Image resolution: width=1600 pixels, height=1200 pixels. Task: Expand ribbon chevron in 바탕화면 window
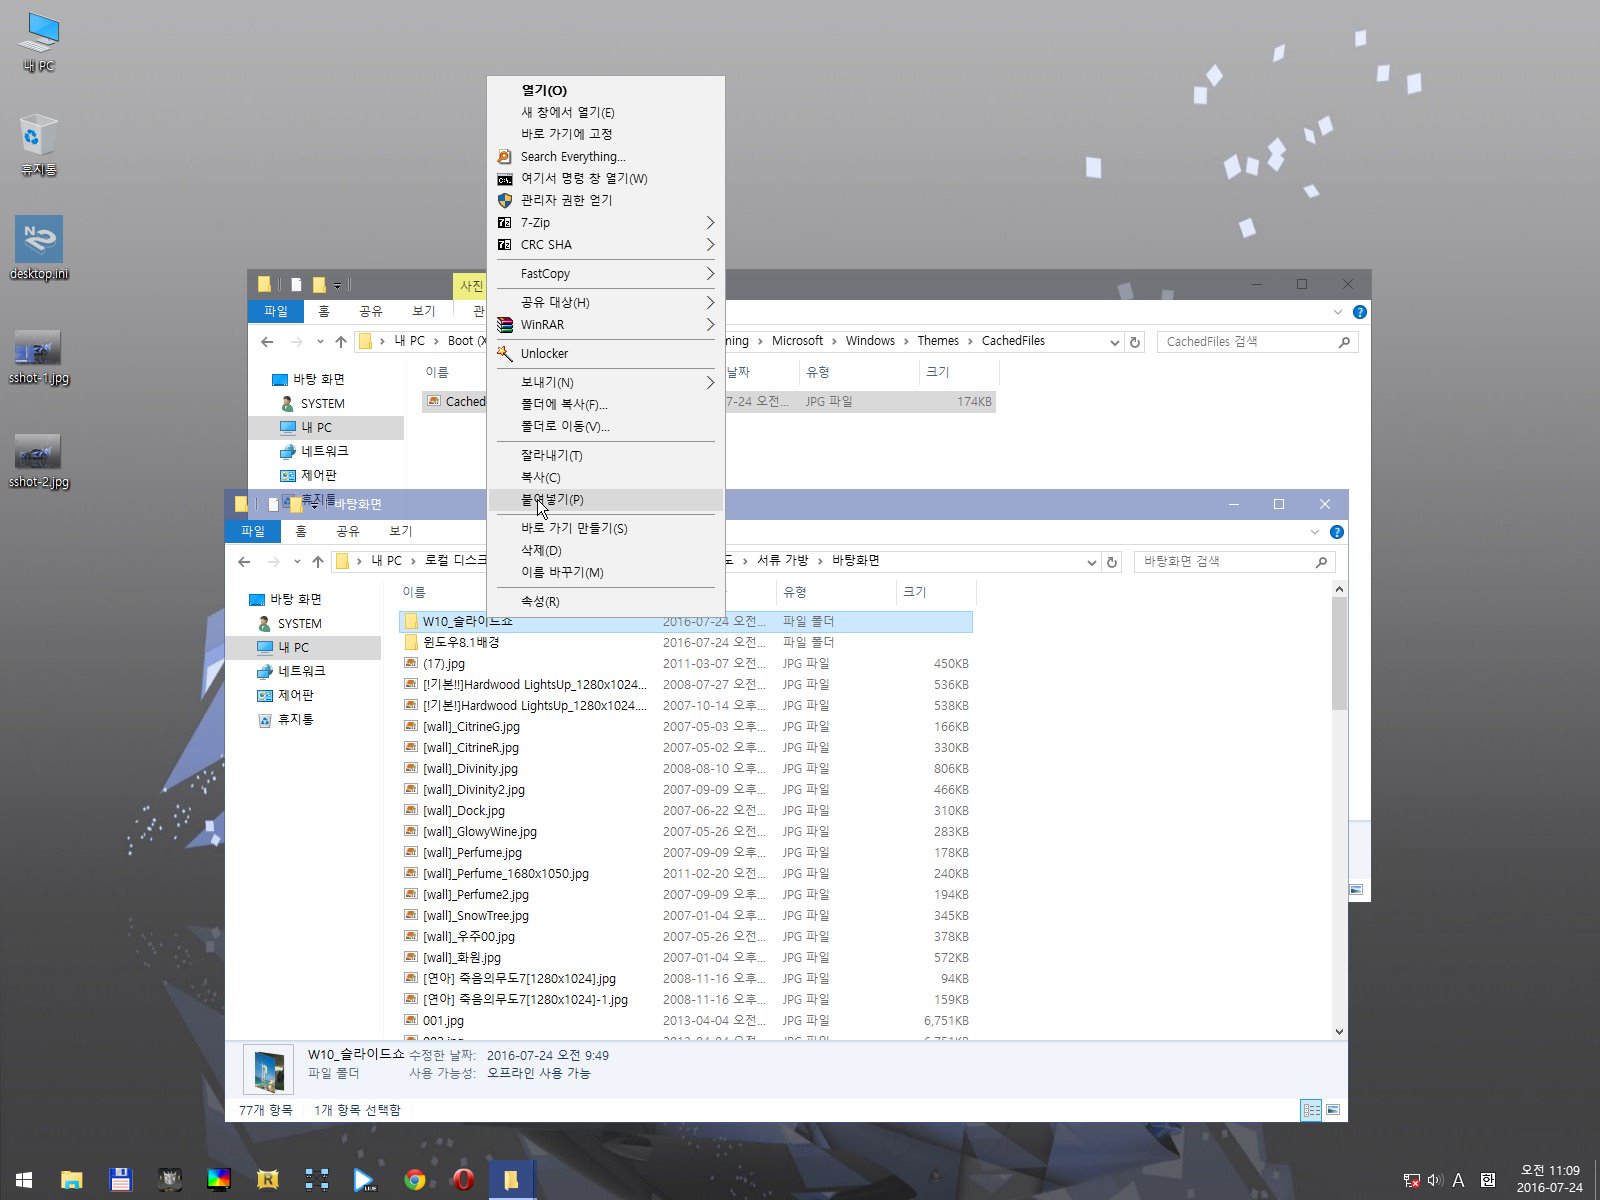point(1315,532)
